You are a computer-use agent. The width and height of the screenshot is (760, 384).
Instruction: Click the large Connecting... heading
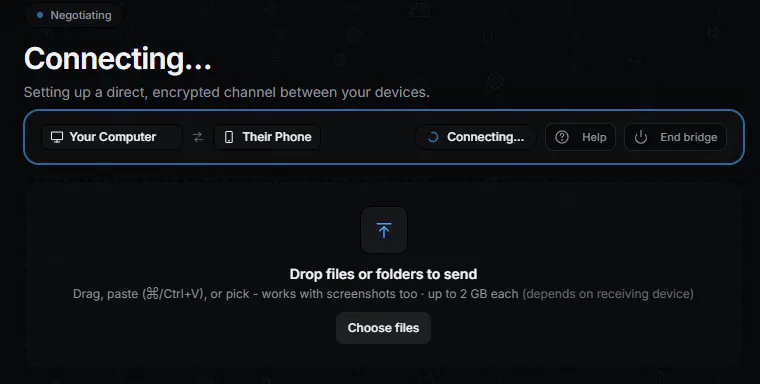(118, 59)
